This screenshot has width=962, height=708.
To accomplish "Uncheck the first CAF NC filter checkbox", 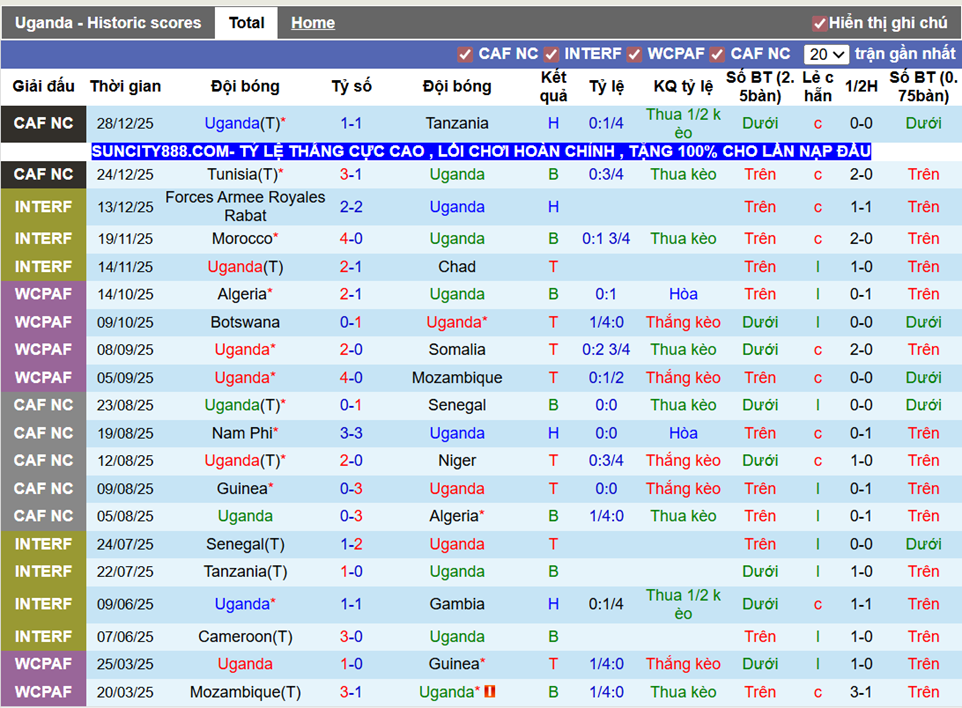I will pos(465,55).
